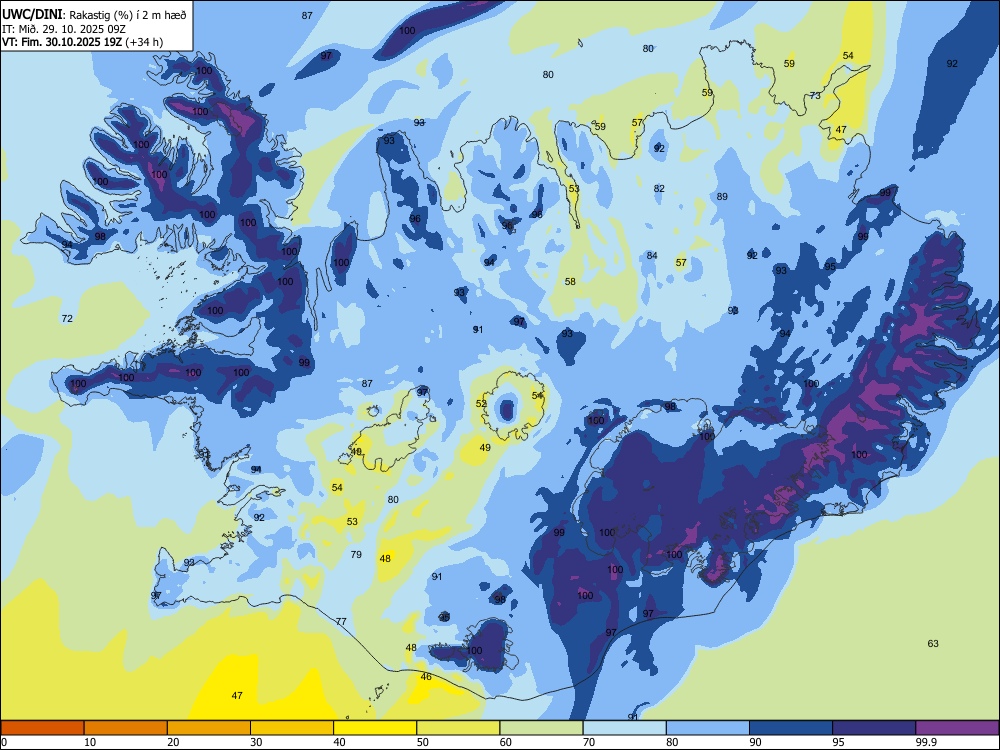Click the '10' legend tick label
The image size is (1000, 750).
coord(90,742)
